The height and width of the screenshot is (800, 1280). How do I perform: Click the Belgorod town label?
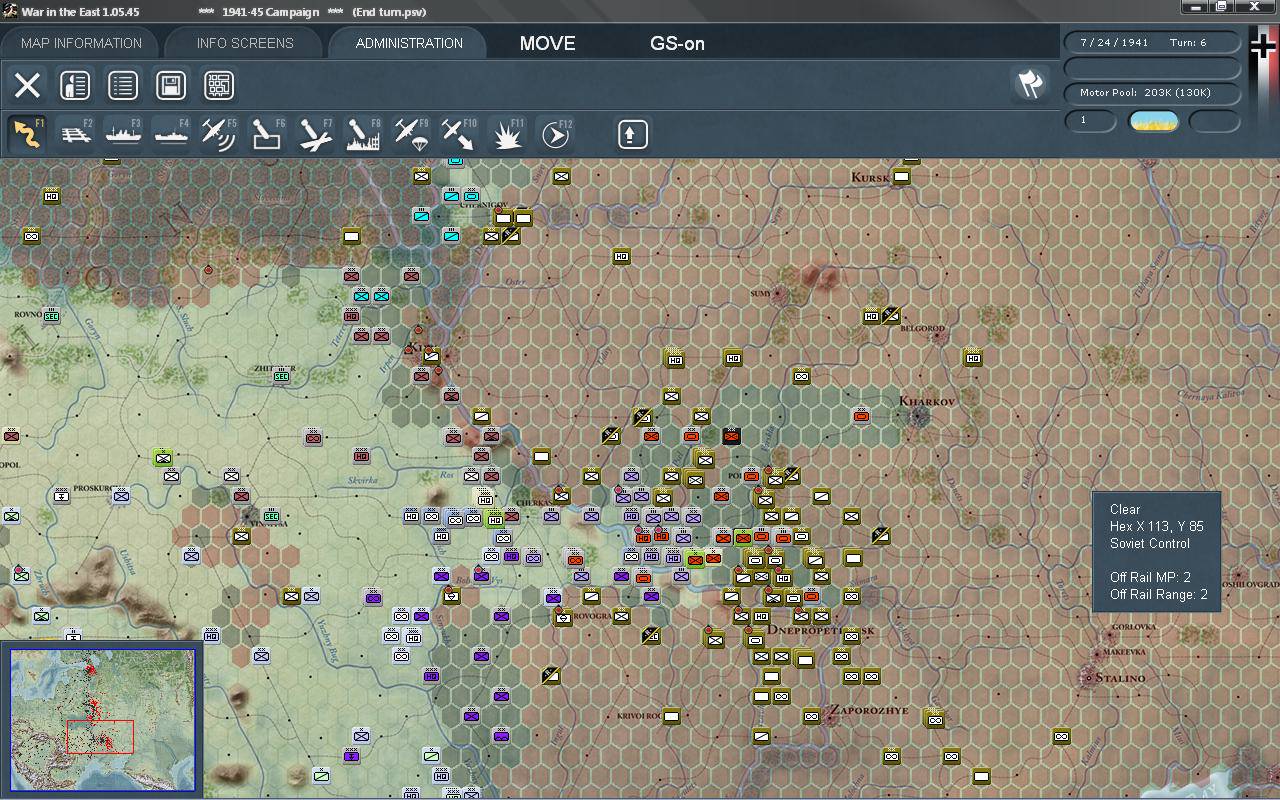click(x=922, y=328)
